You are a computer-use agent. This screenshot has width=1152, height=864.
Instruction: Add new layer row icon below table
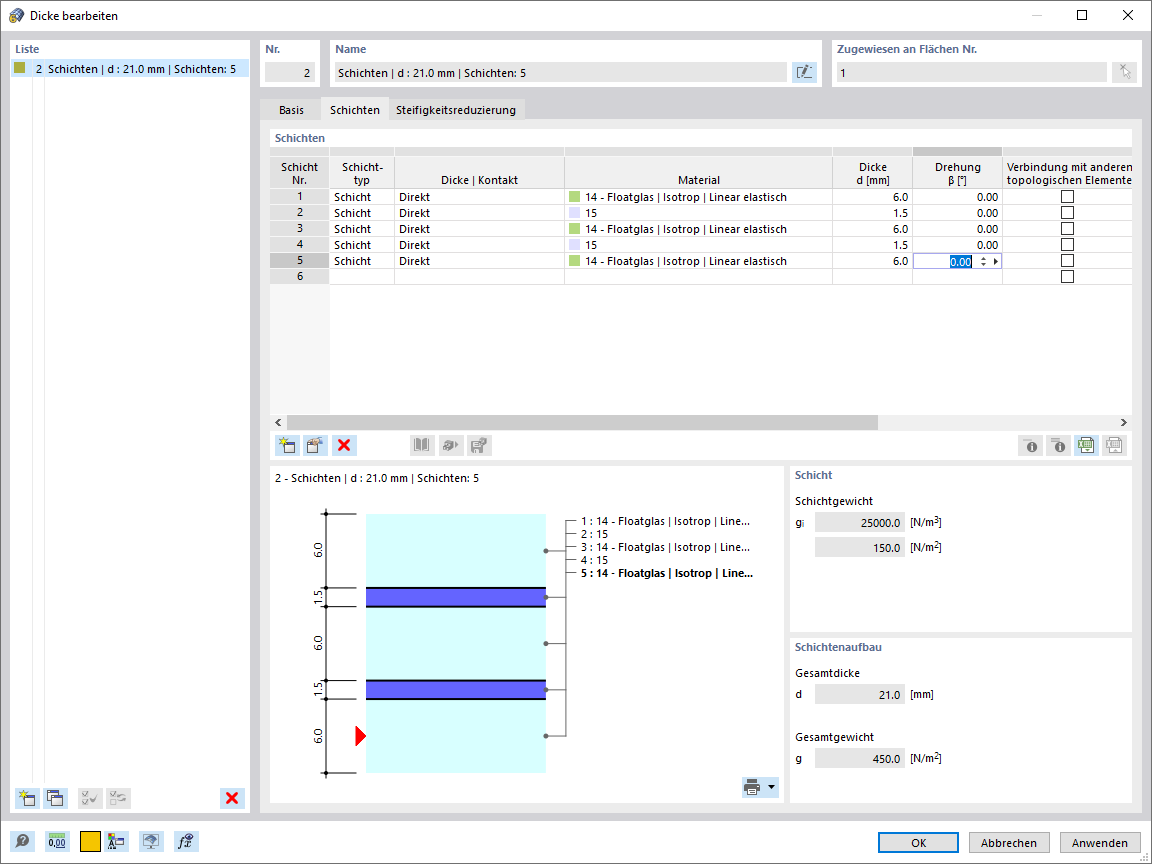pos(287,445)
